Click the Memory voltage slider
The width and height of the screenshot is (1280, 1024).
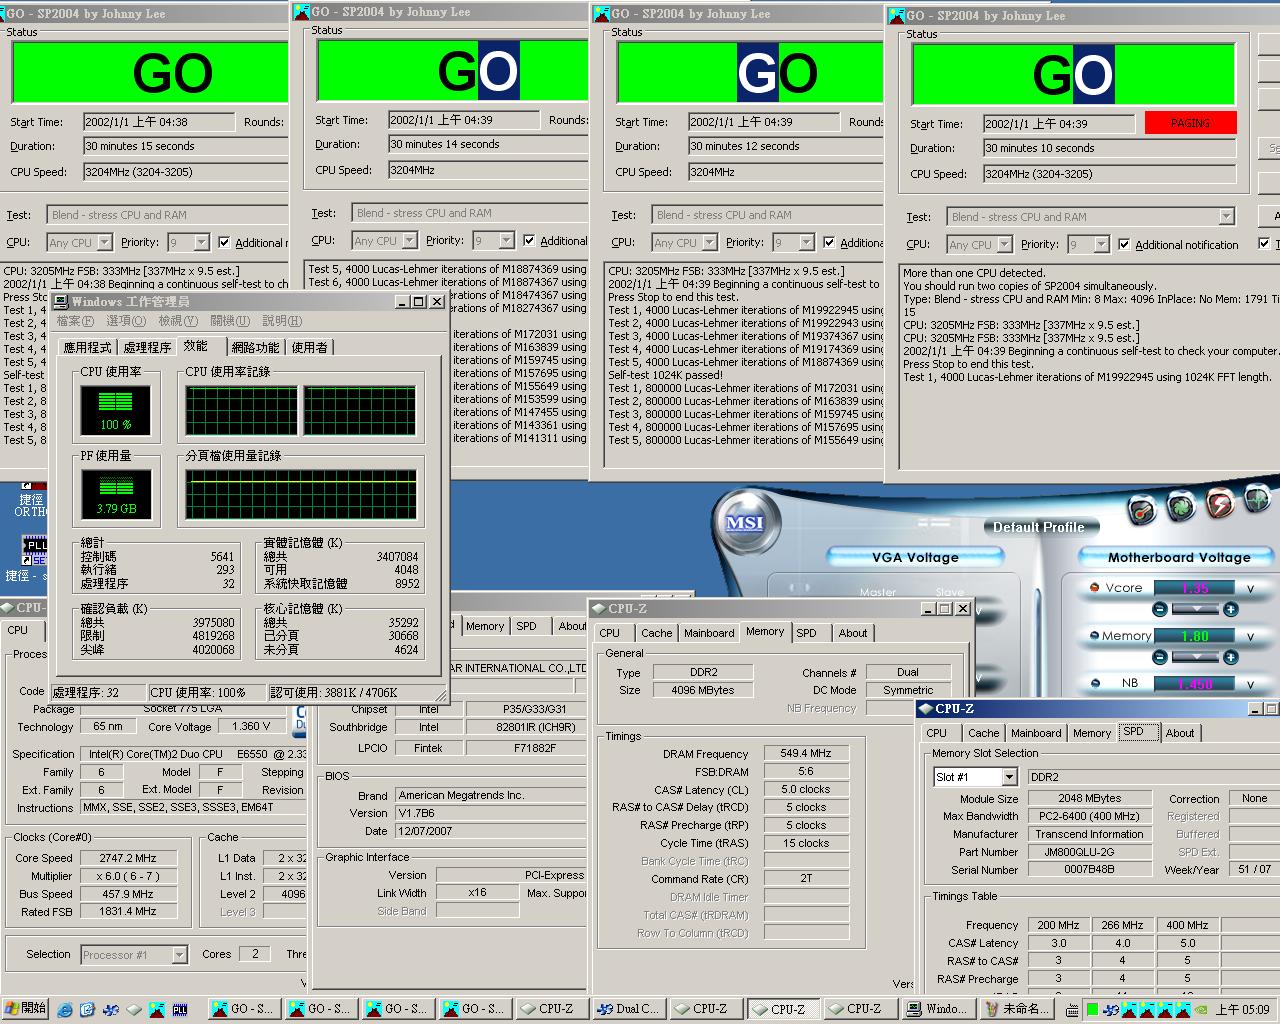coord(1195,657)
